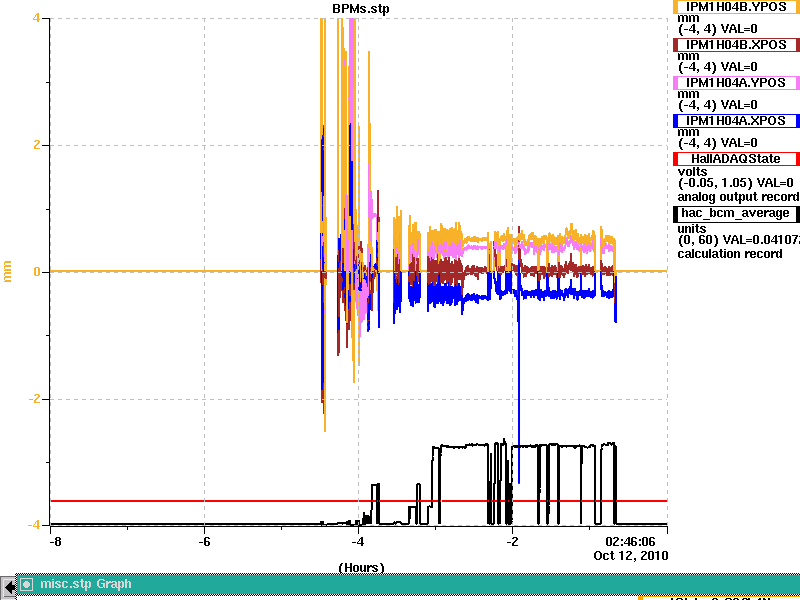Image resolution: width=800 pixels, height=600 pixels.
Task: Click the BPMs.stp graph title
Action: tap(361, 9)
